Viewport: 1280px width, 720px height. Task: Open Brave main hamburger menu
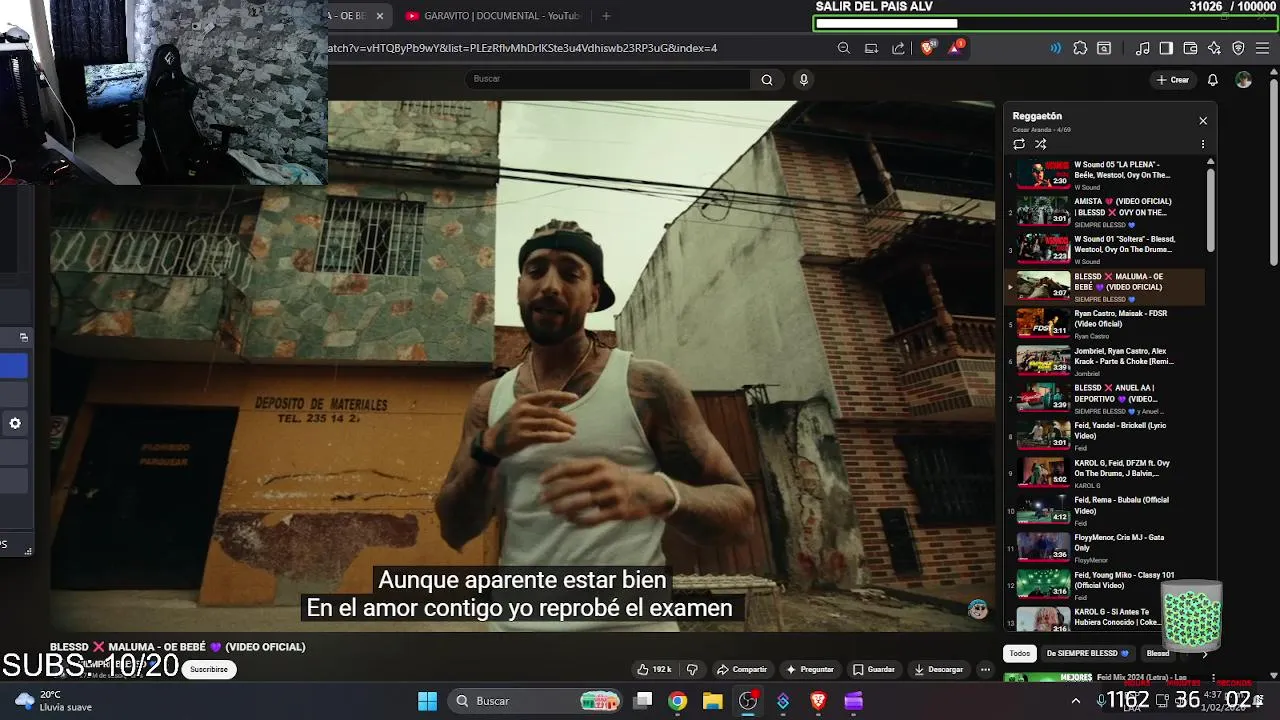pos(1264,48)
